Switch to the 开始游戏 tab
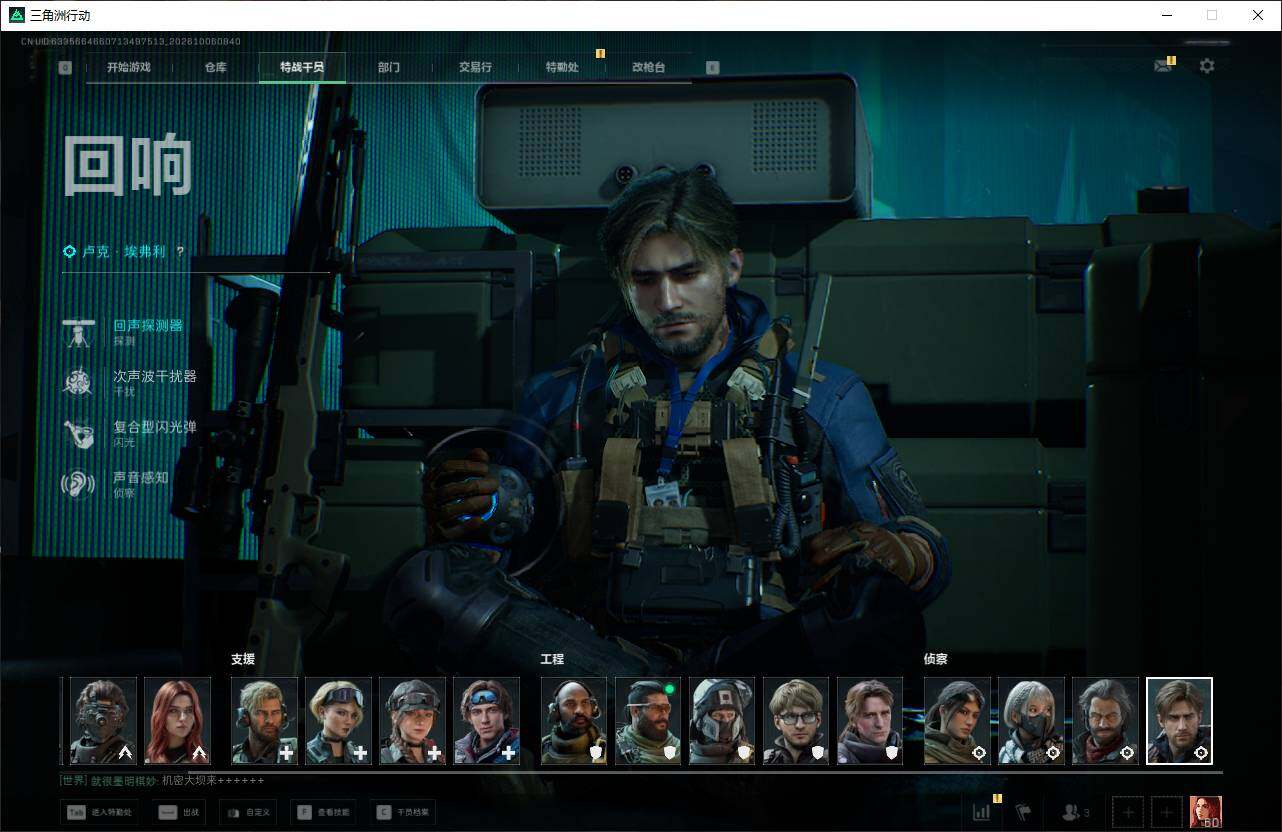 pos(129,67)
